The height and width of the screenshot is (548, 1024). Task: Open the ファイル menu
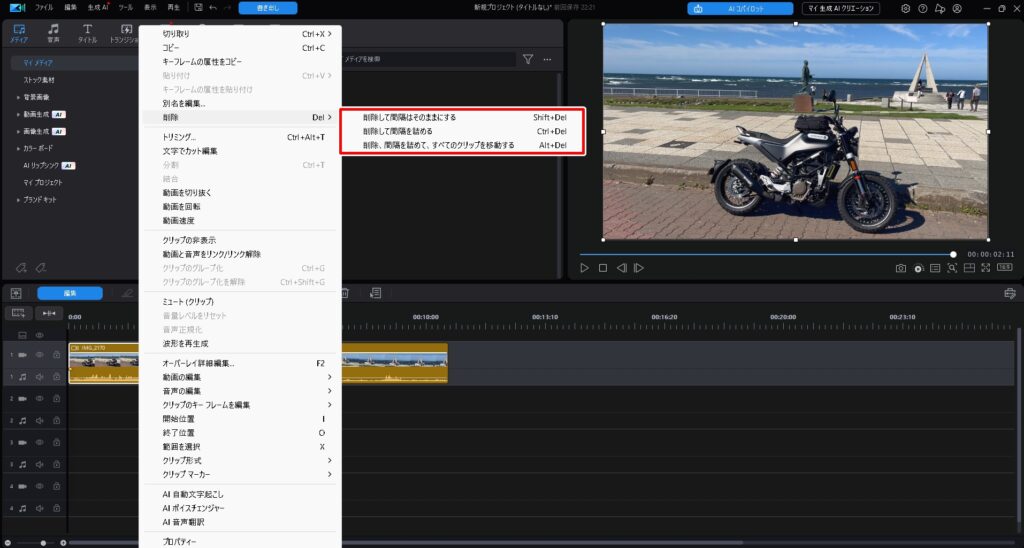coord(44,8)
